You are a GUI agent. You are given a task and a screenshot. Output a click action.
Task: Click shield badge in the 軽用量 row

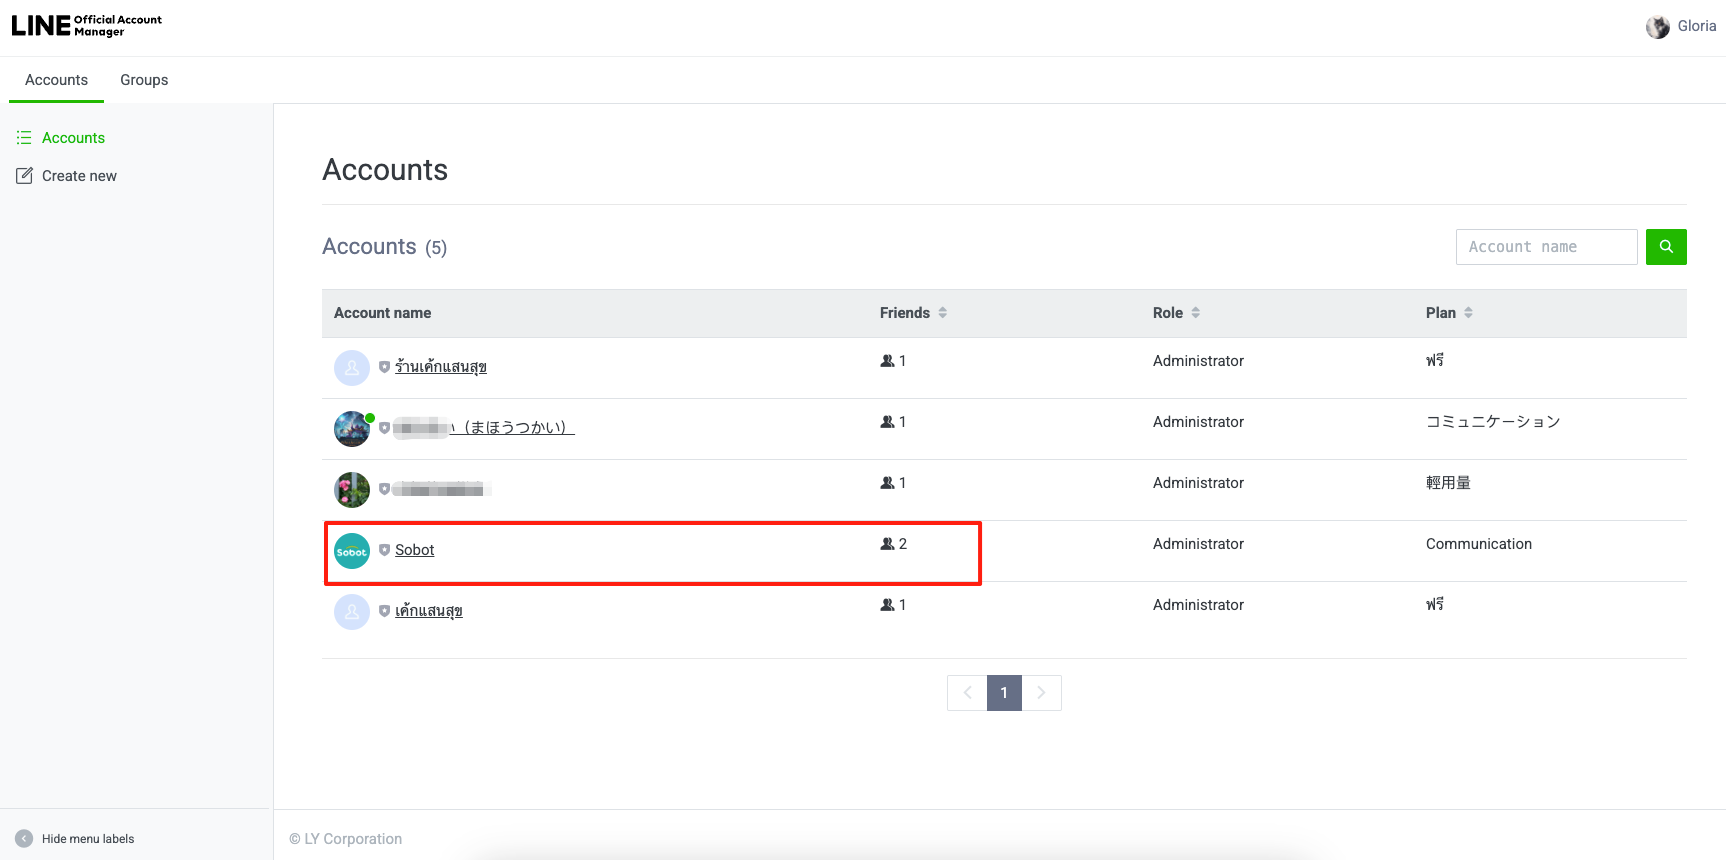tap(384, 489)
